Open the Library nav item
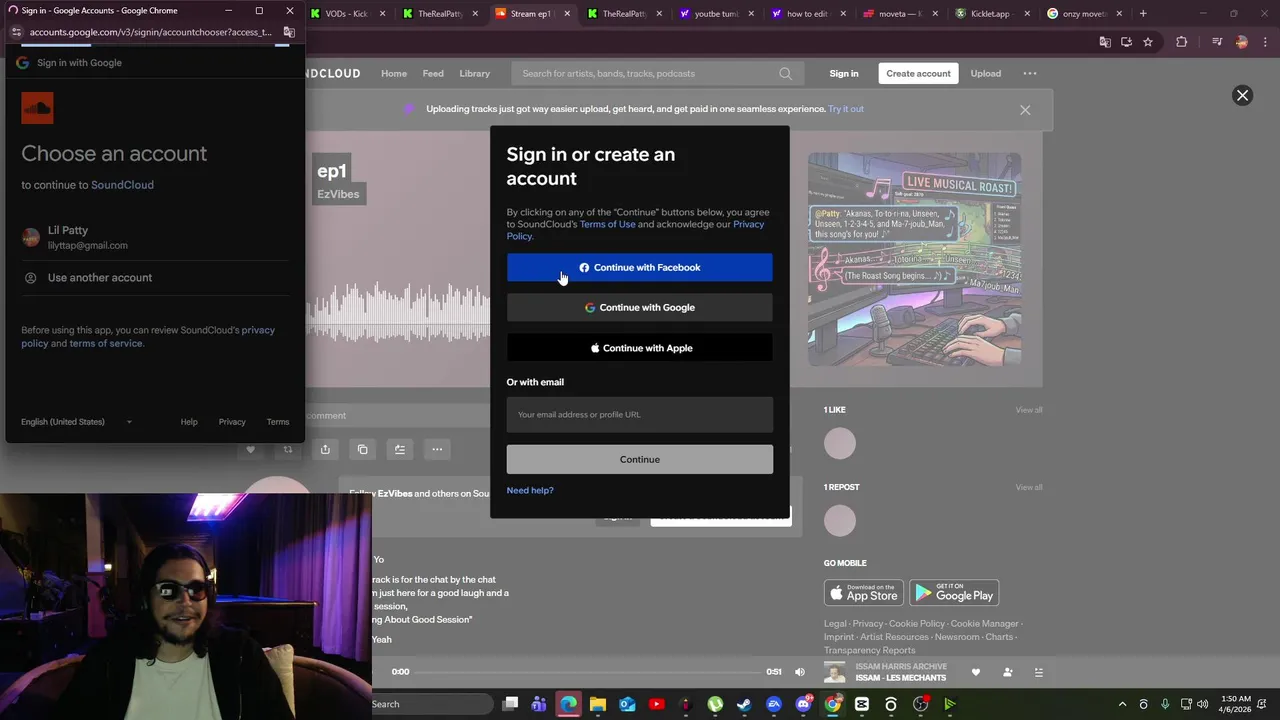The image size is (1280, 720). click(475, 73)
